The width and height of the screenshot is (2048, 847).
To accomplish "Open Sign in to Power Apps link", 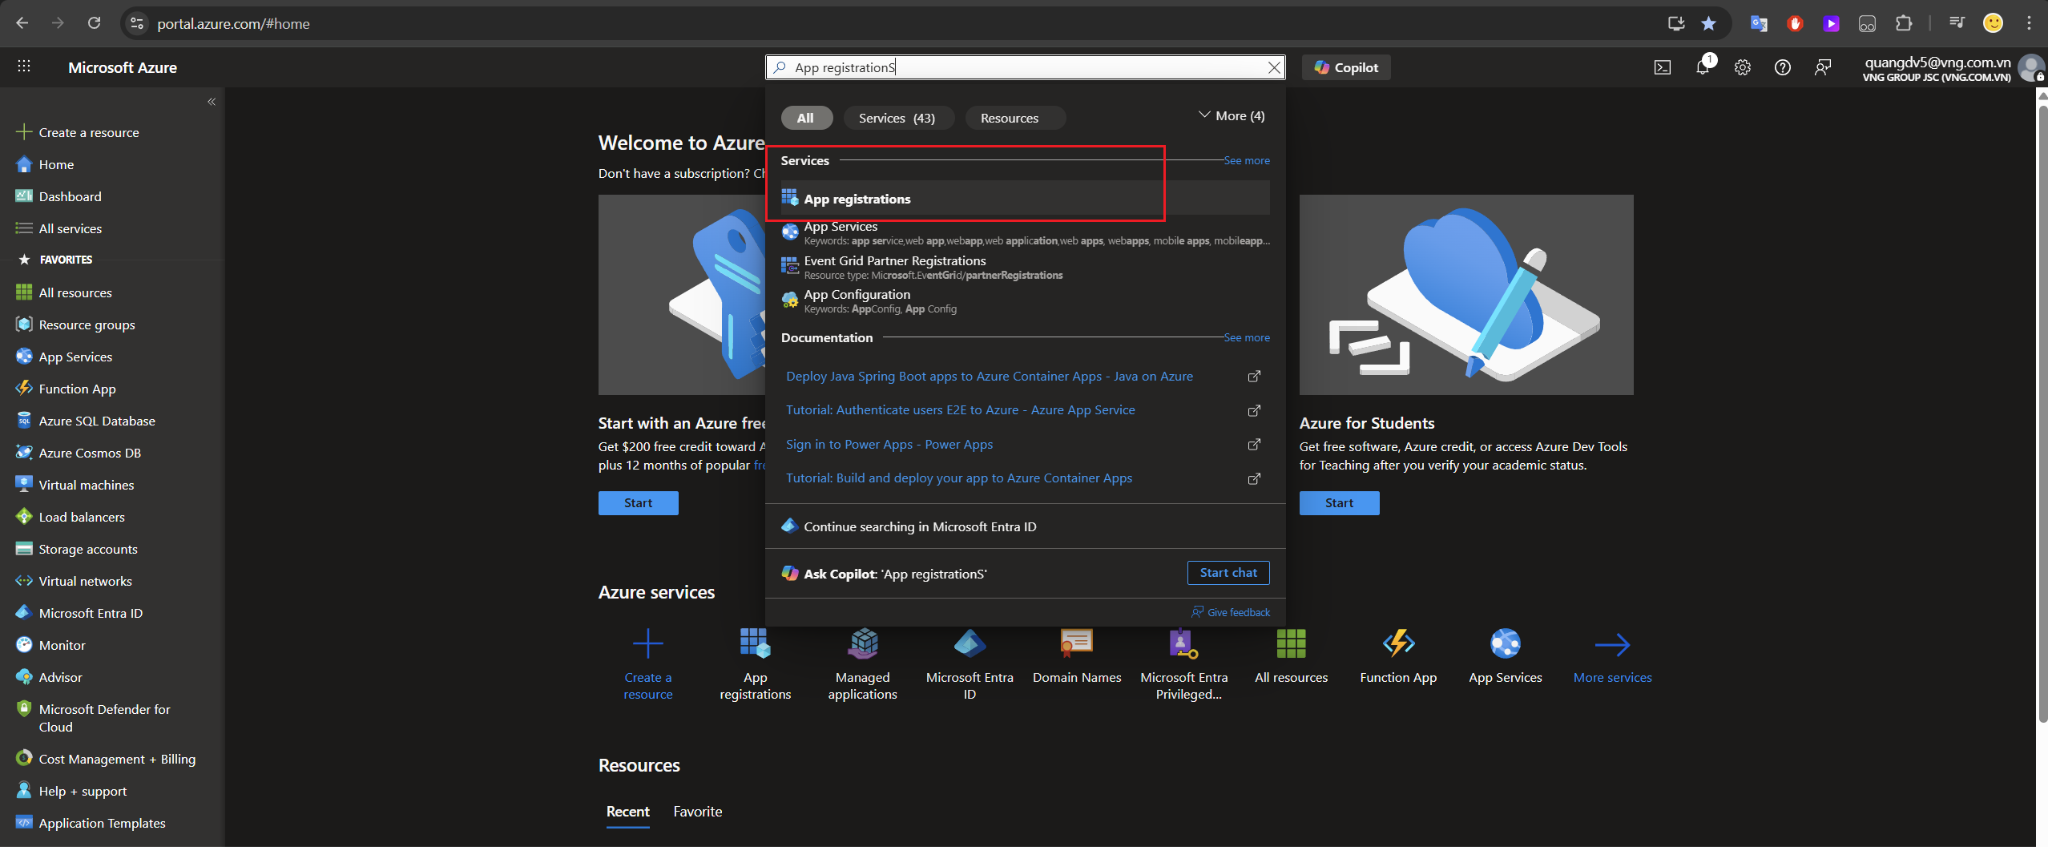I will (x=889, y=445).
